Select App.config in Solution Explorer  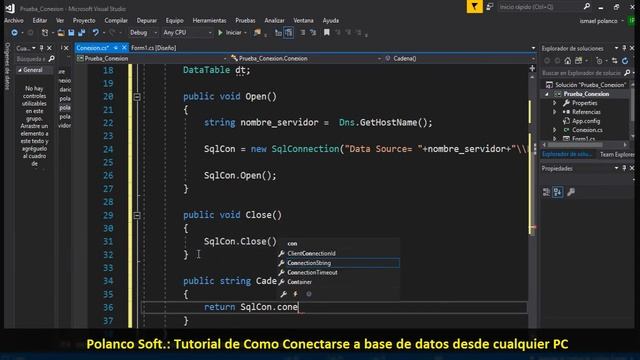(586, 121)
